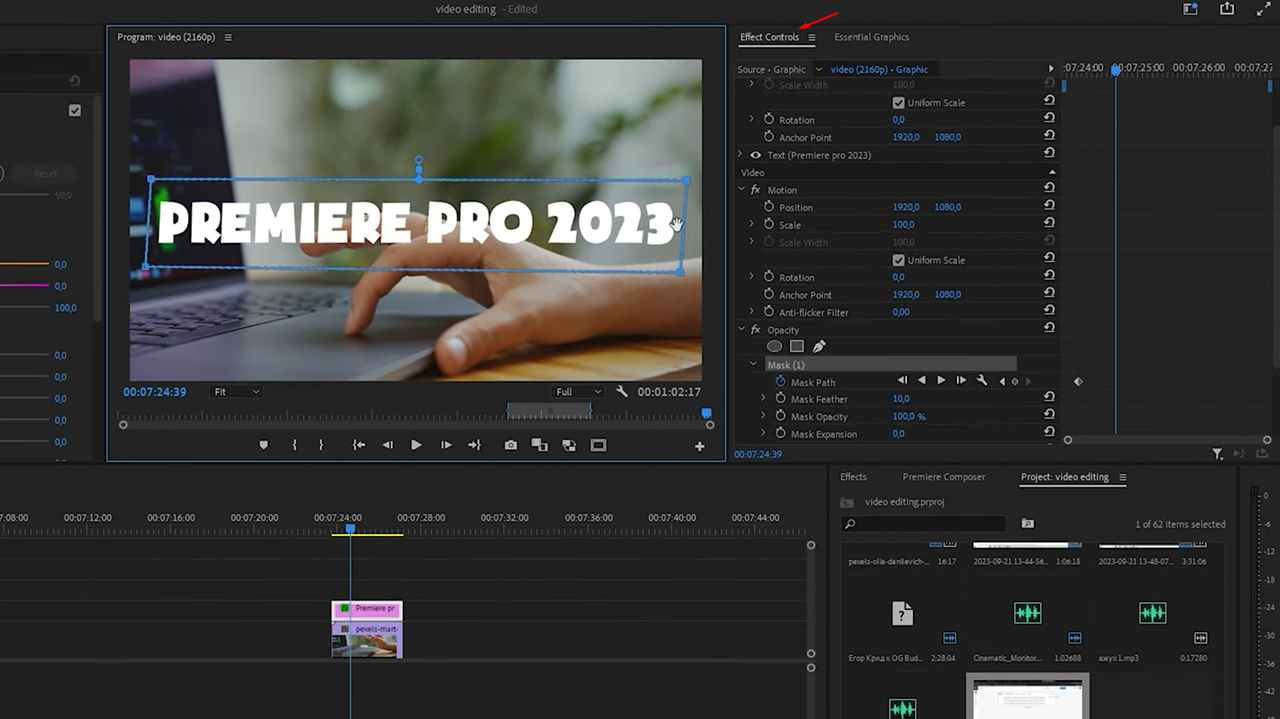Open the Project: video editing panel menu
This screenshot has height=719, width=1280.
tap(1123, 477)
